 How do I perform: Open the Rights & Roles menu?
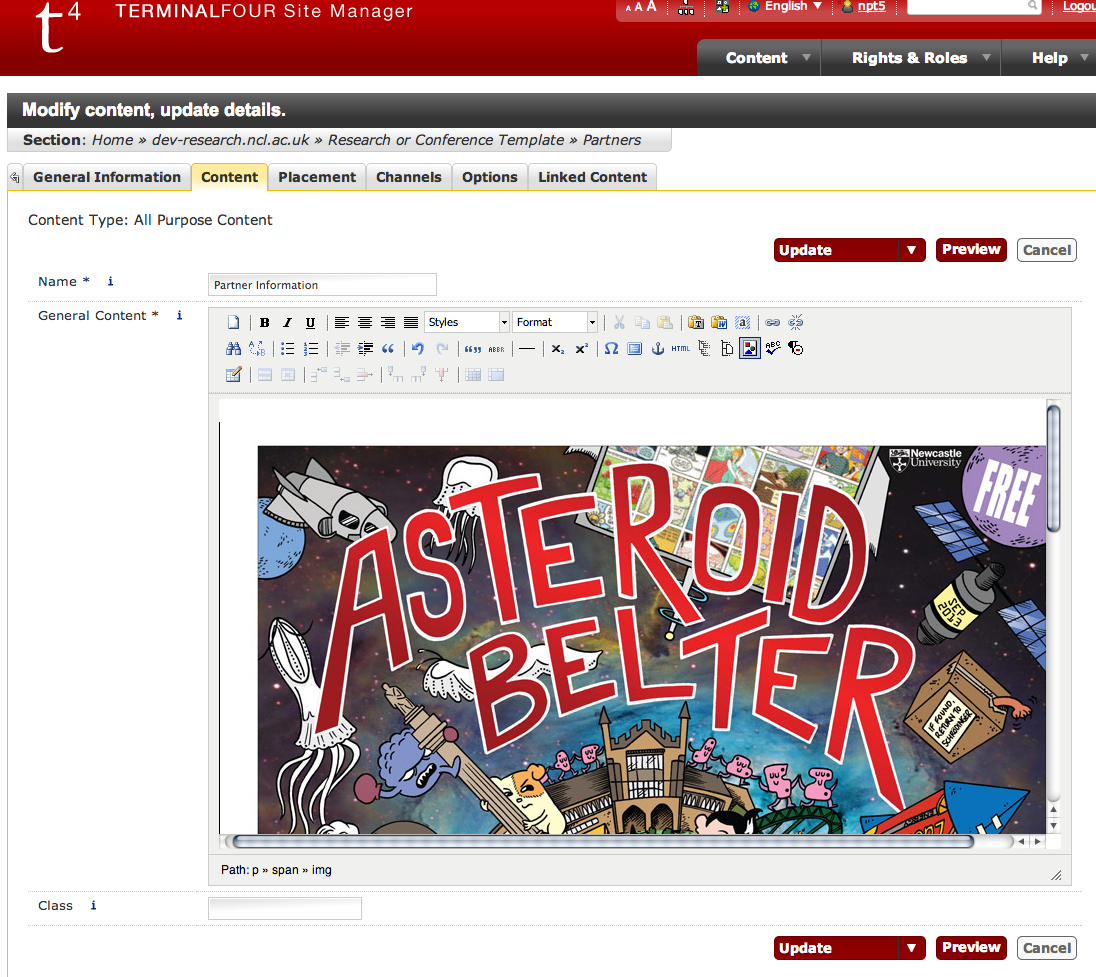pos(909,58)
